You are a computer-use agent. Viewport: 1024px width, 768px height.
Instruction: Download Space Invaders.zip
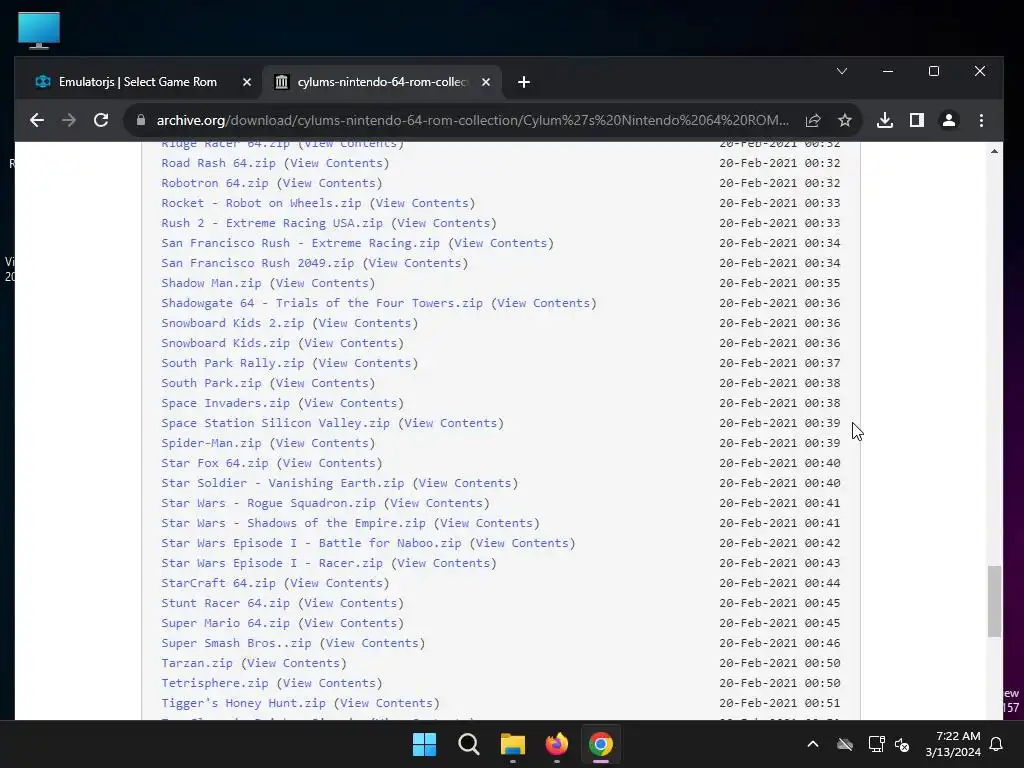[225, 403]
